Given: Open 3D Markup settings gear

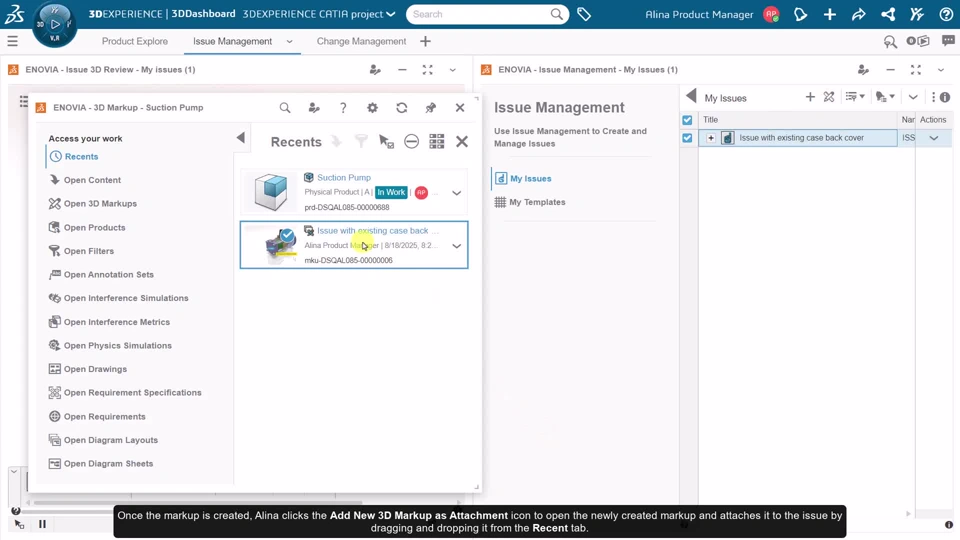Looking at the screenshot, I should (372, 108).
